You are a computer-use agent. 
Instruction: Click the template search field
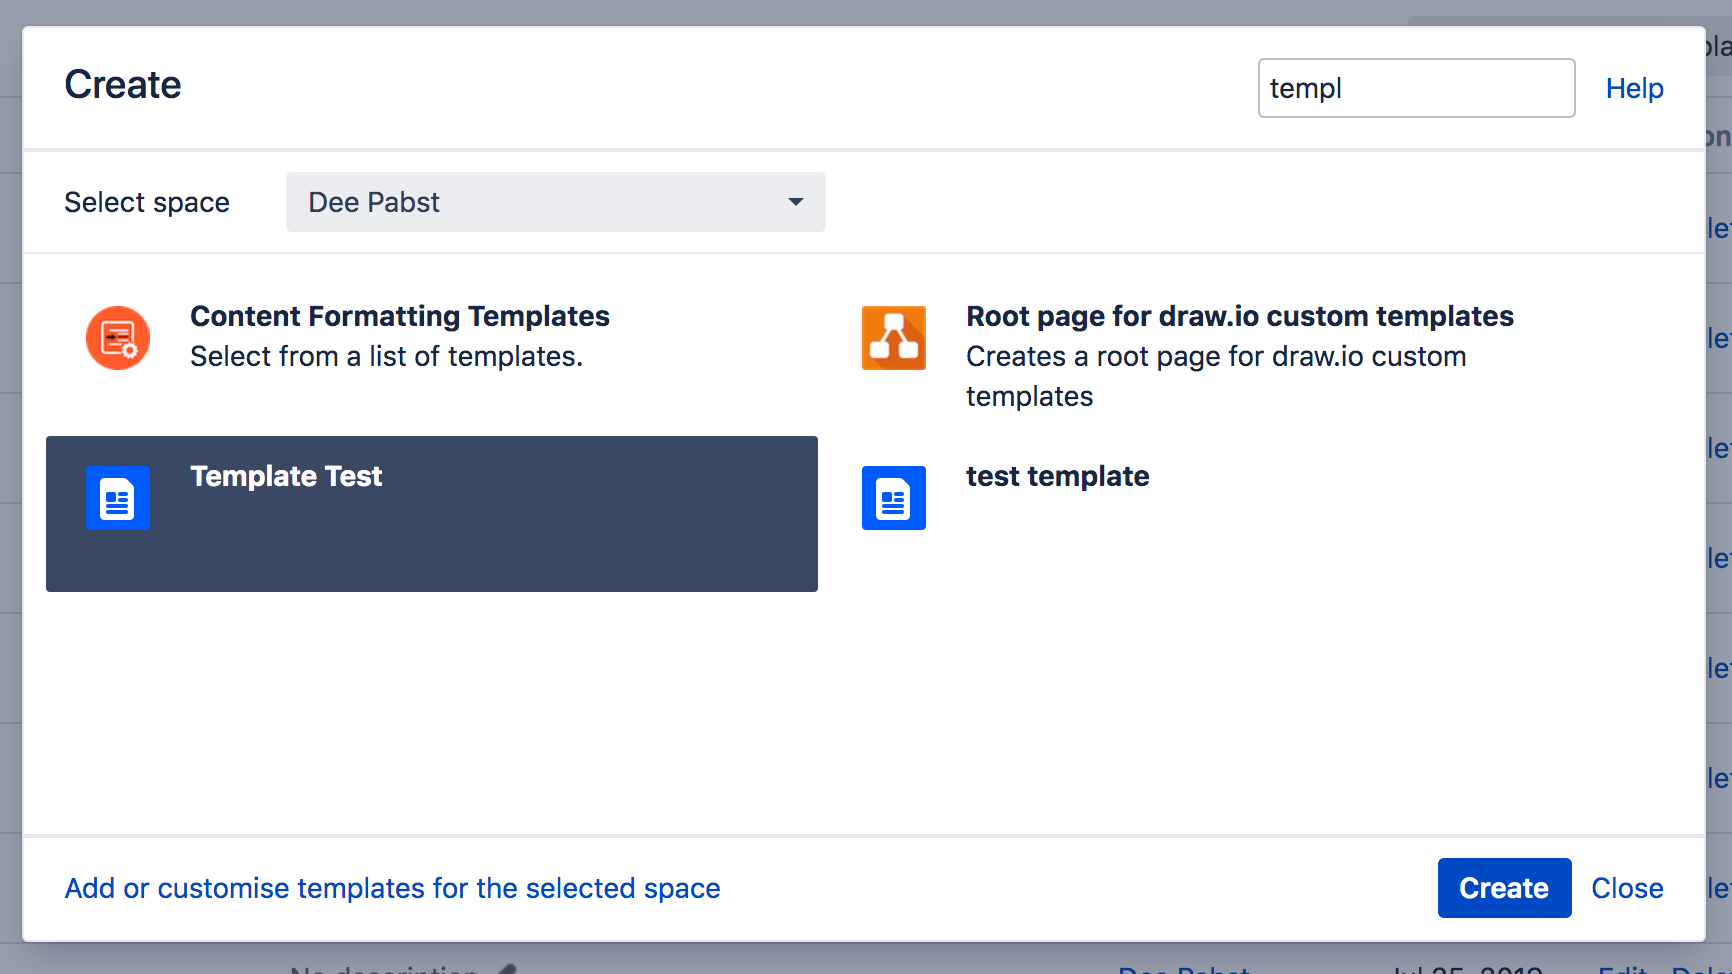point(1415,88)
